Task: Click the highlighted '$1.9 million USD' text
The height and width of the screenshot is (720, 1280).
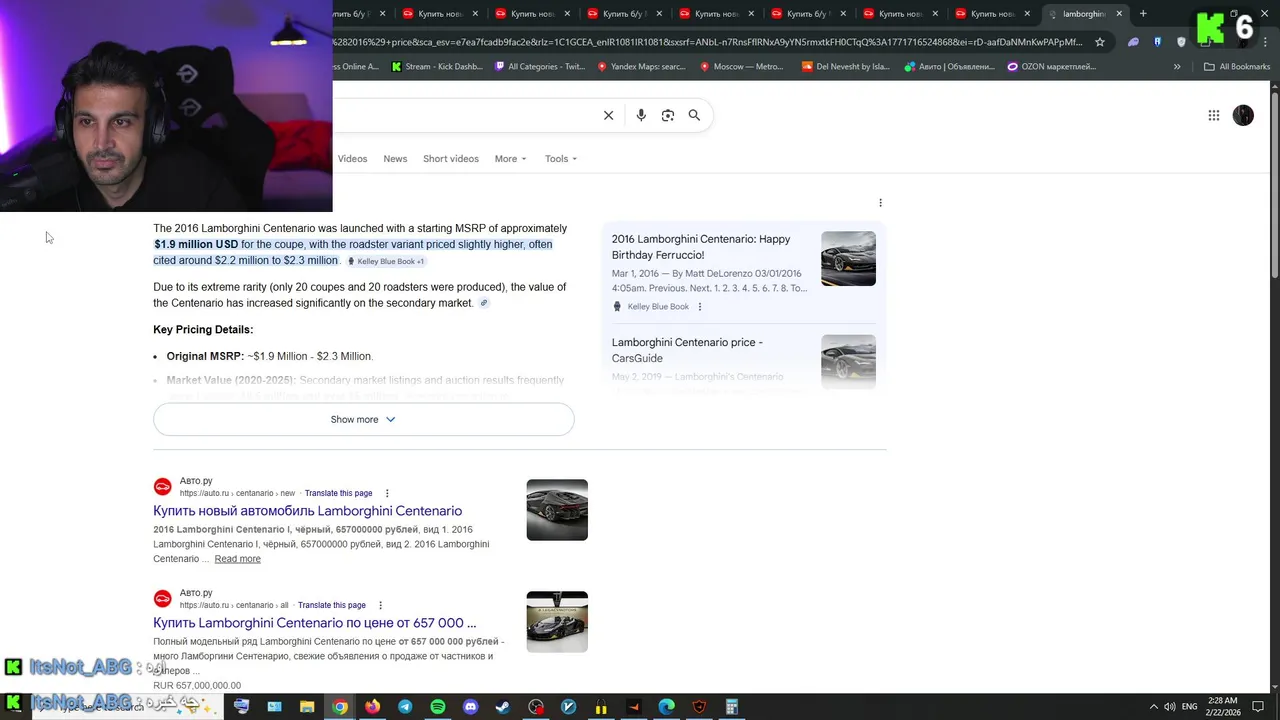Action: point(196,244)
